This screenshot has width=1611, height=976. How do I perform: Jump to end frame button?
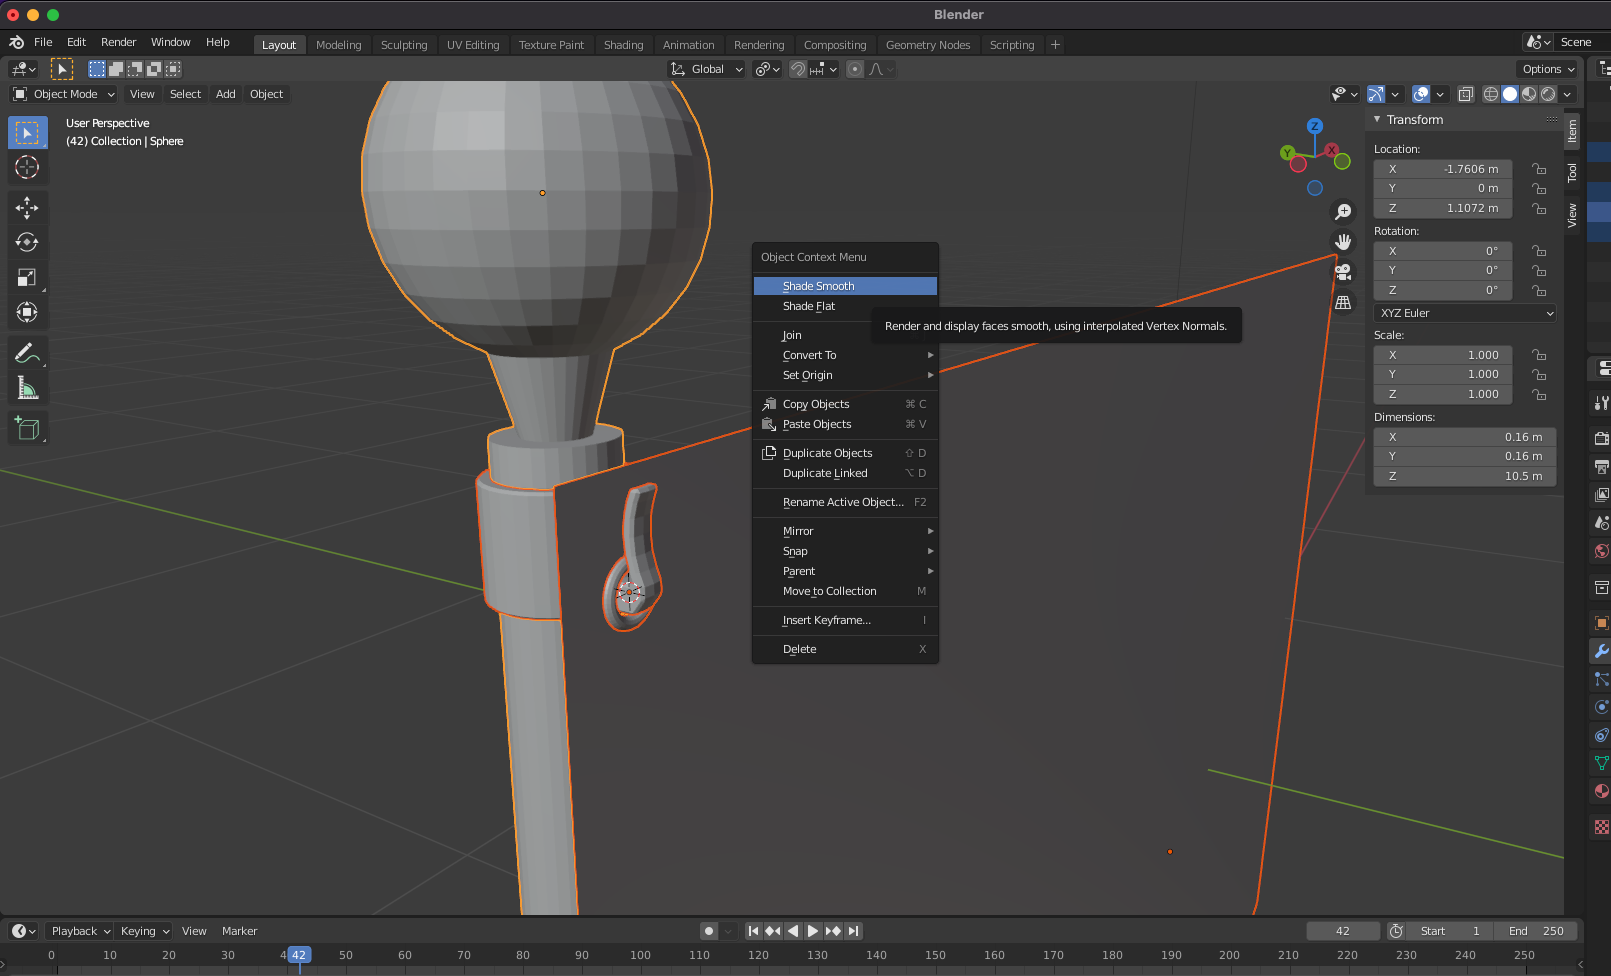pos(853,931)
